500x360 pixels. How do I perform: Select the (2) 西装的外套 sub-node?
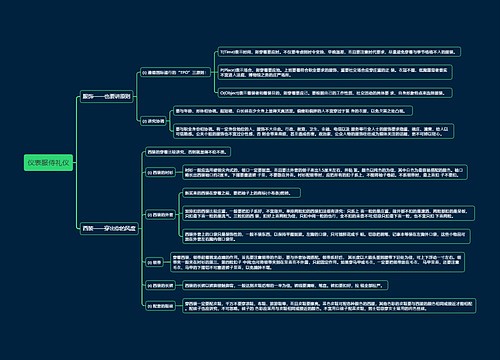[161, 215]
